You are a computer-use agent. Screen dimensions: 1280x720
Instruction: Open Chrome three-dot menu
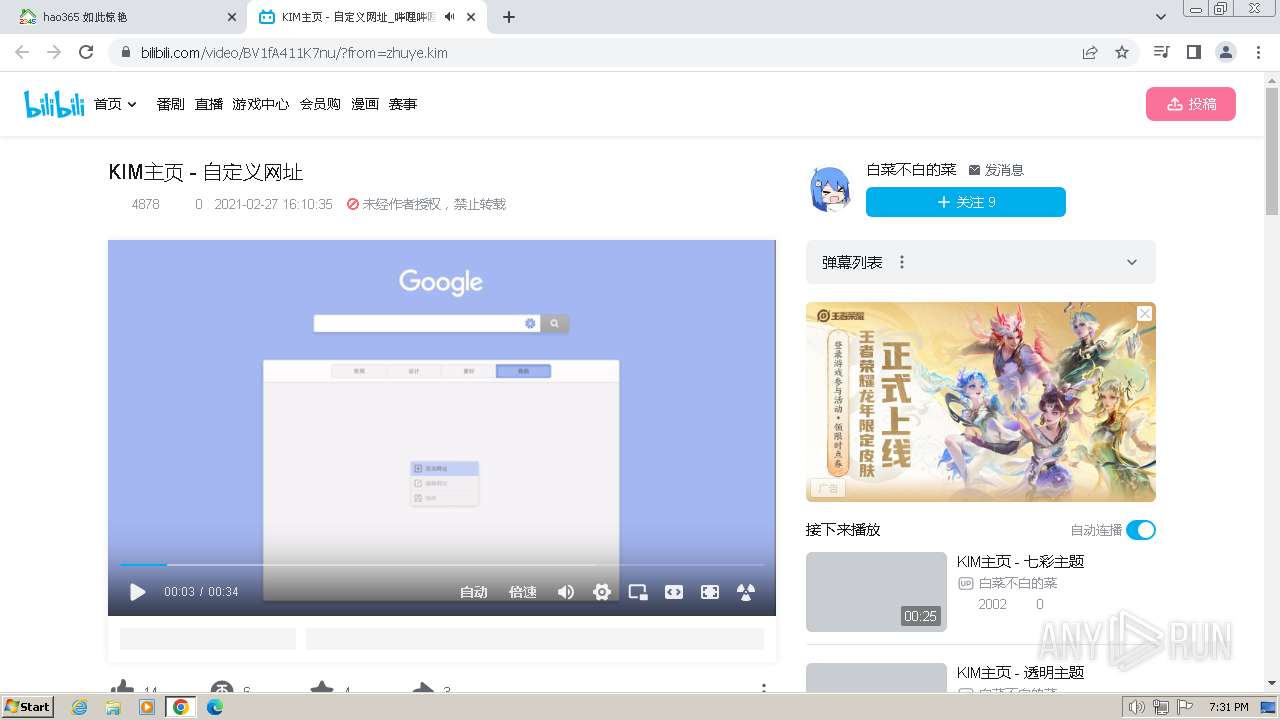1258,52
